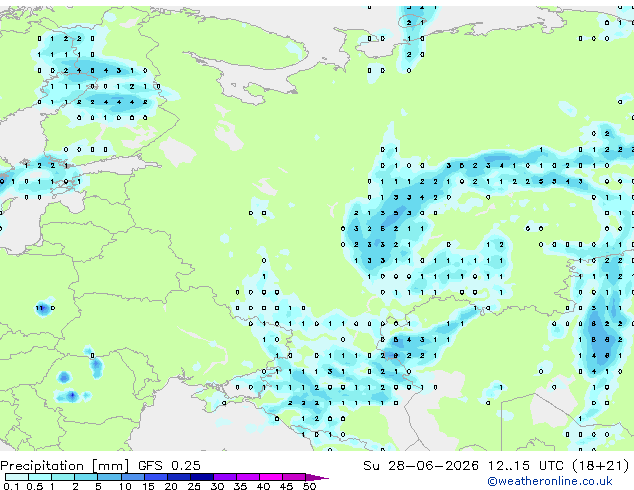The image size is (634, 490).
Task: Click the '25' legend scale label
Action: tap(194, 486)
